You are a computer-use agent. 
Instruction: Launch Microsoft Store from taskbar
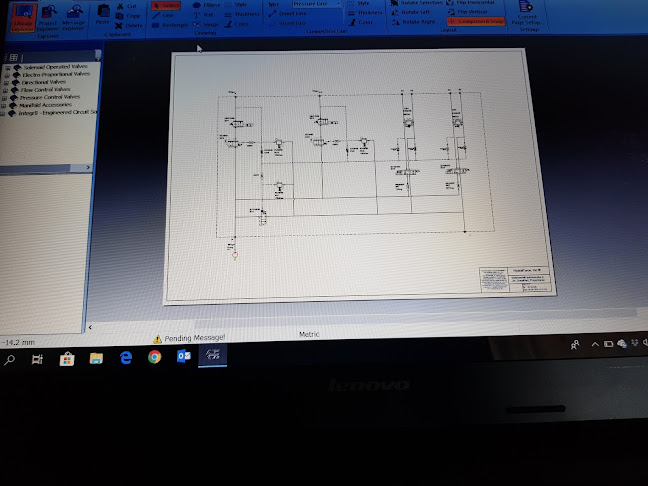tap(67, 359)
